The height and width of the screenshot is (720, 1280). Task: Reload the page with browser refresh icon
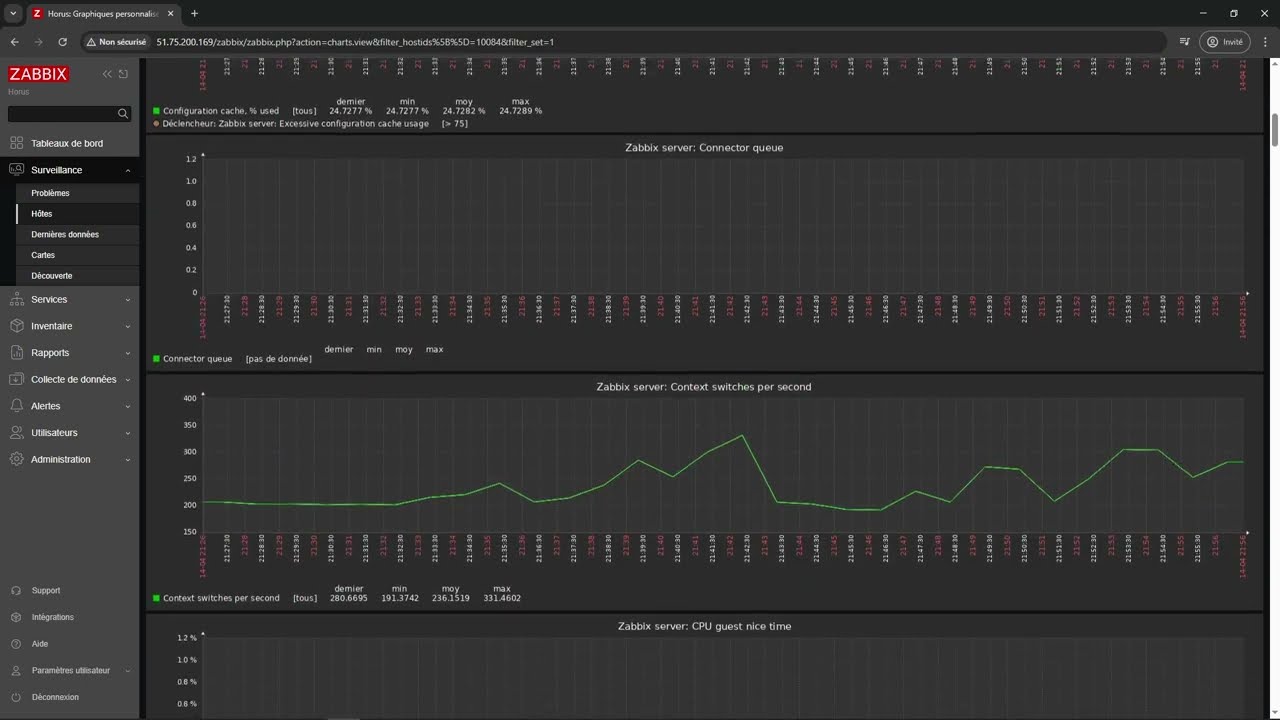pyautogui.click(x=62, y=42)
